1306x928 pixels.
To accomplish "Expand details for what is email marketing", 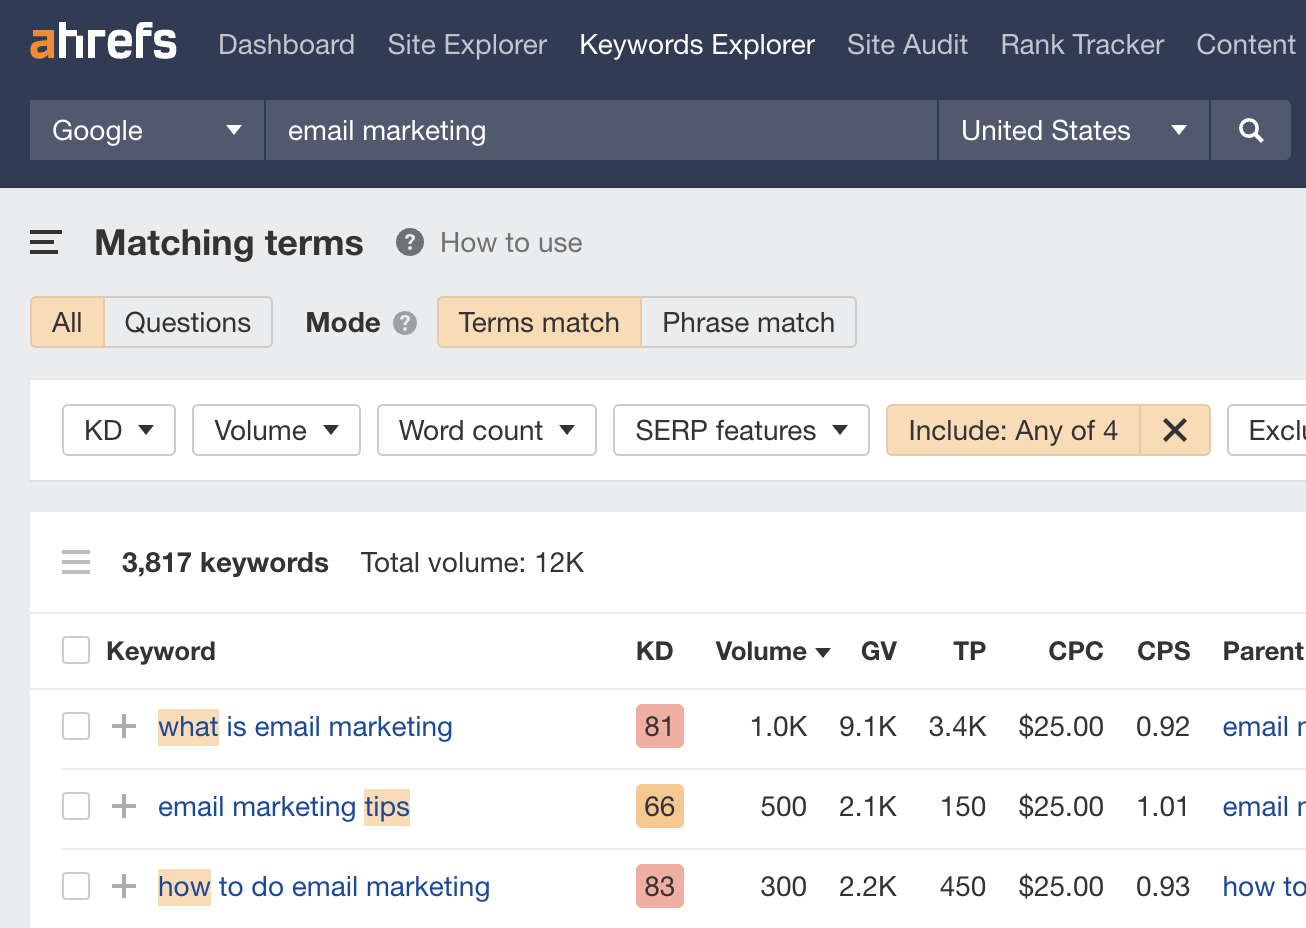I will (x=123, y=726).
